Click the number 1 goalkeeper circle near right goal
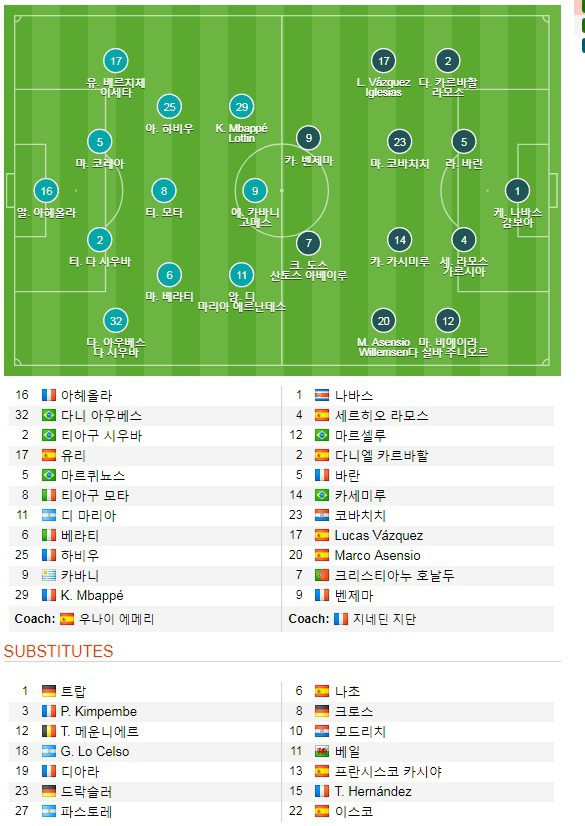This screenshot has height=826, width=585. pyautogui.click(x=517, y=191)
